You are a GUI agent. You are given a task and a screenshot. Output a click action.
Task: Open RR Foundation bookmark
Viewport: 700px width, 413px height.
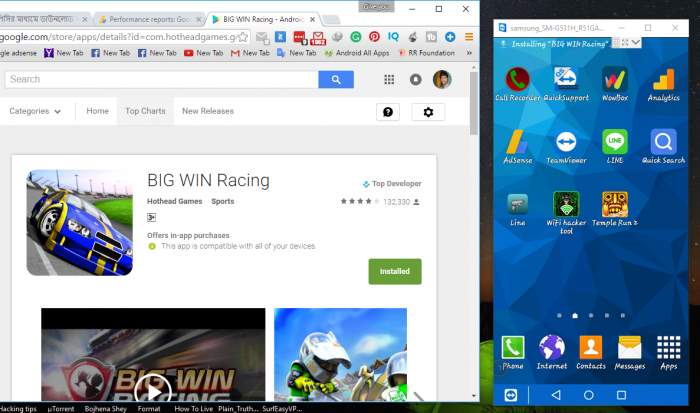tap(426, 53)
